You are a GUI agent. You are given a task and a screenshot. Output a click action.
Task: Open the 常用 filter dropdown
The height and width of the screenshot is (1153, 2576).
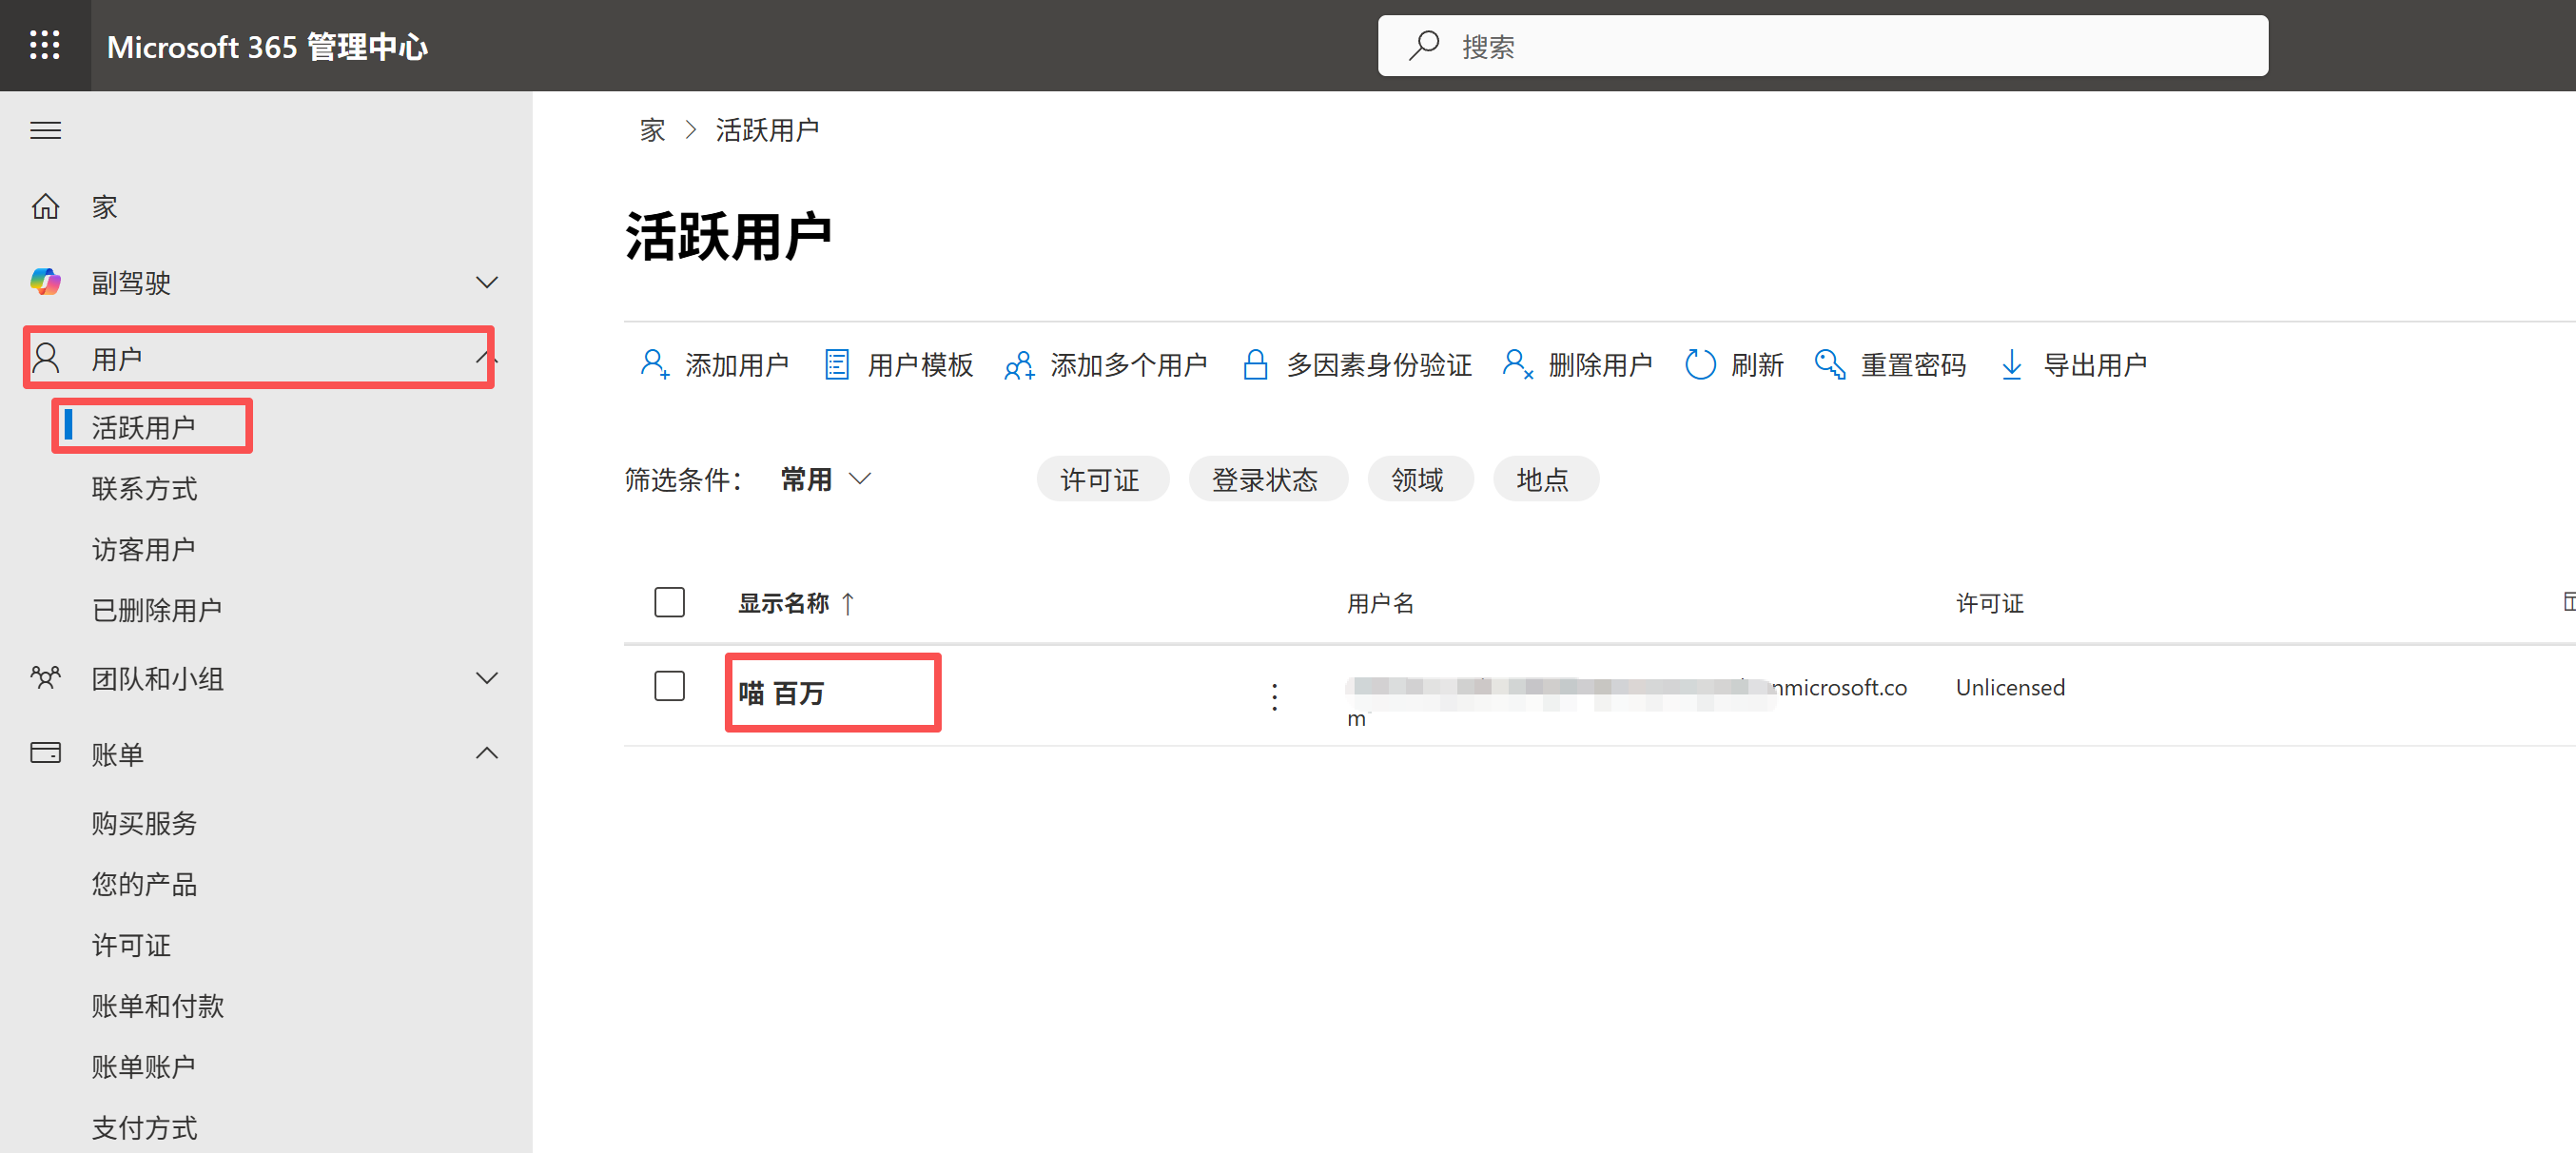pyautogui.click(x=826, y=479)
